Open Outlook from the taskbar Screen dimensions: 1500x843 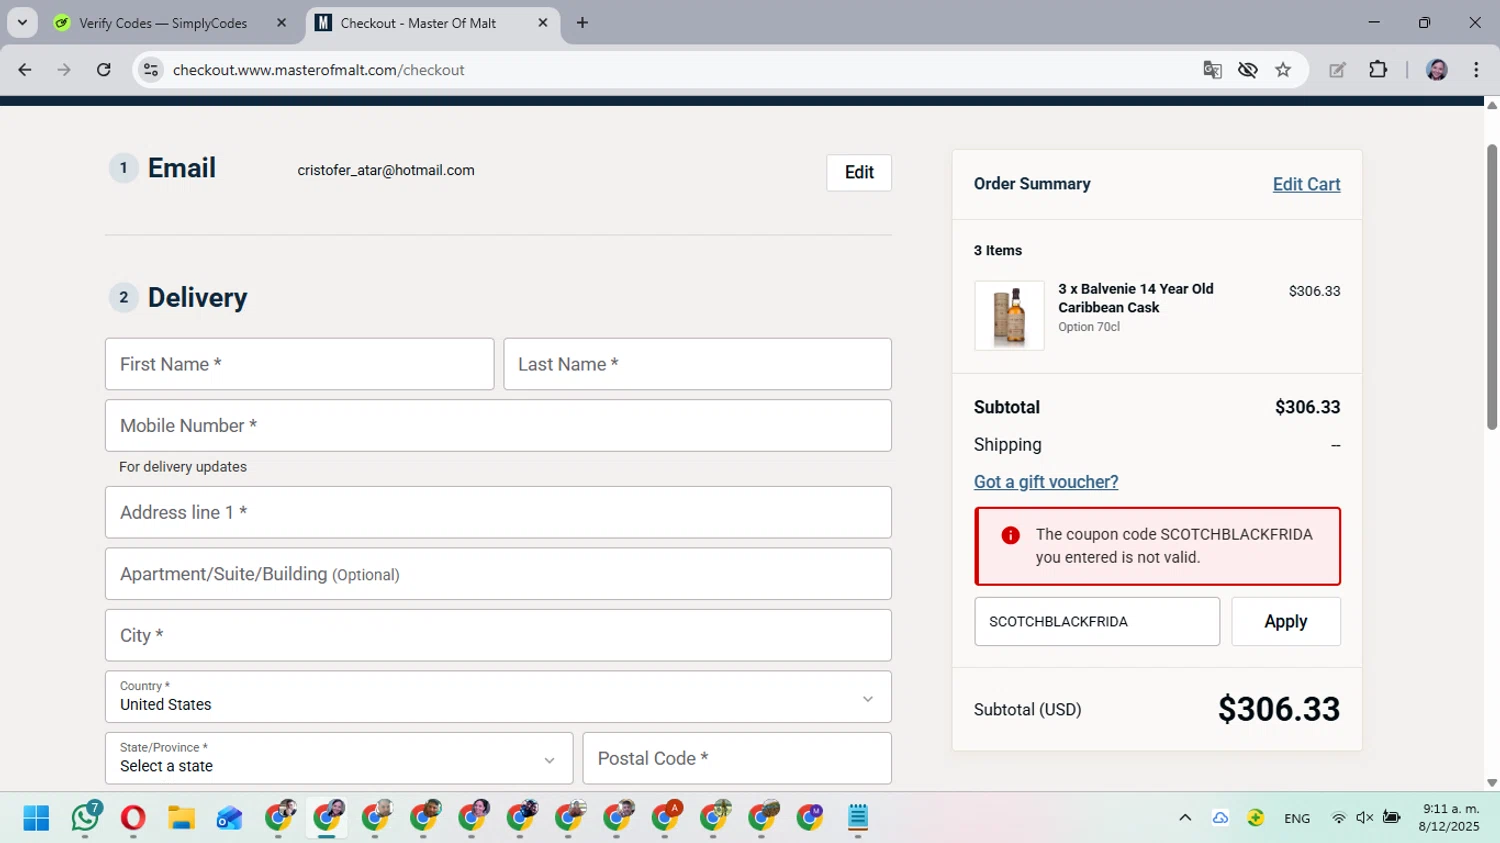[x=229, y=818]
